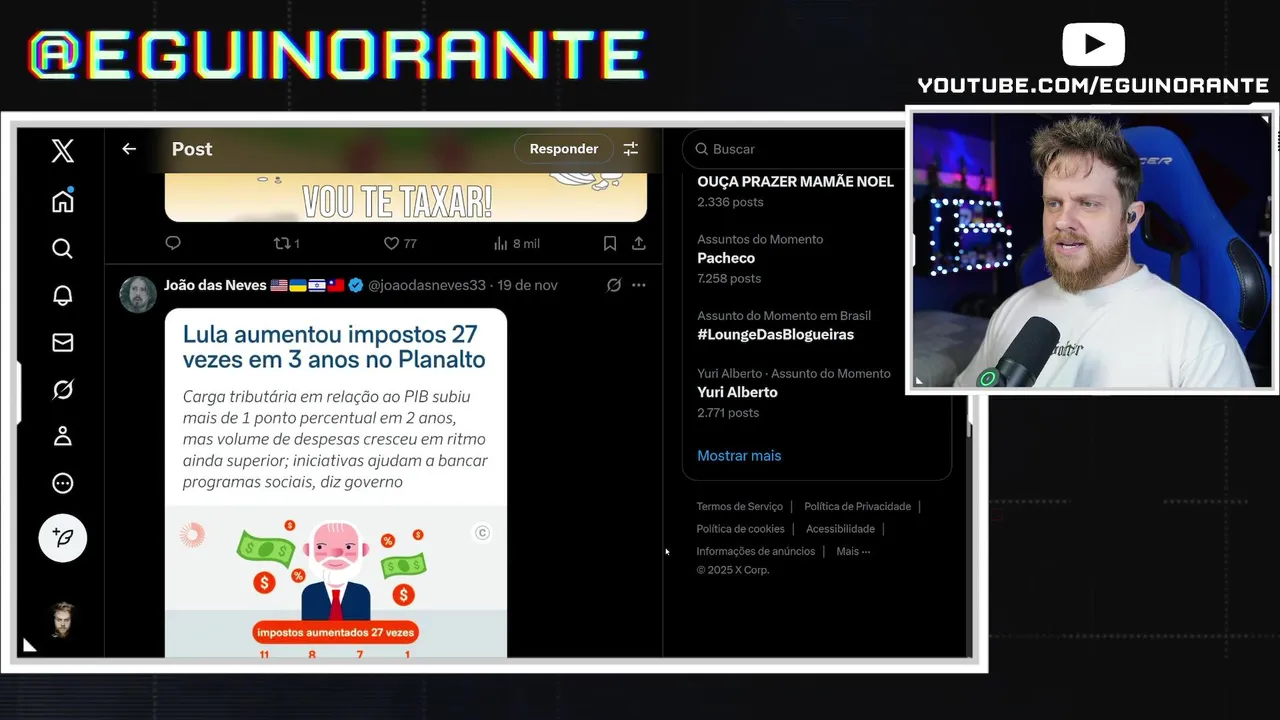Open trend OUÇA PRAZER MAMÃE NOEL
Image resolution: width=1280 pixels, height=720 pixels.
click(x=795, y=182)
